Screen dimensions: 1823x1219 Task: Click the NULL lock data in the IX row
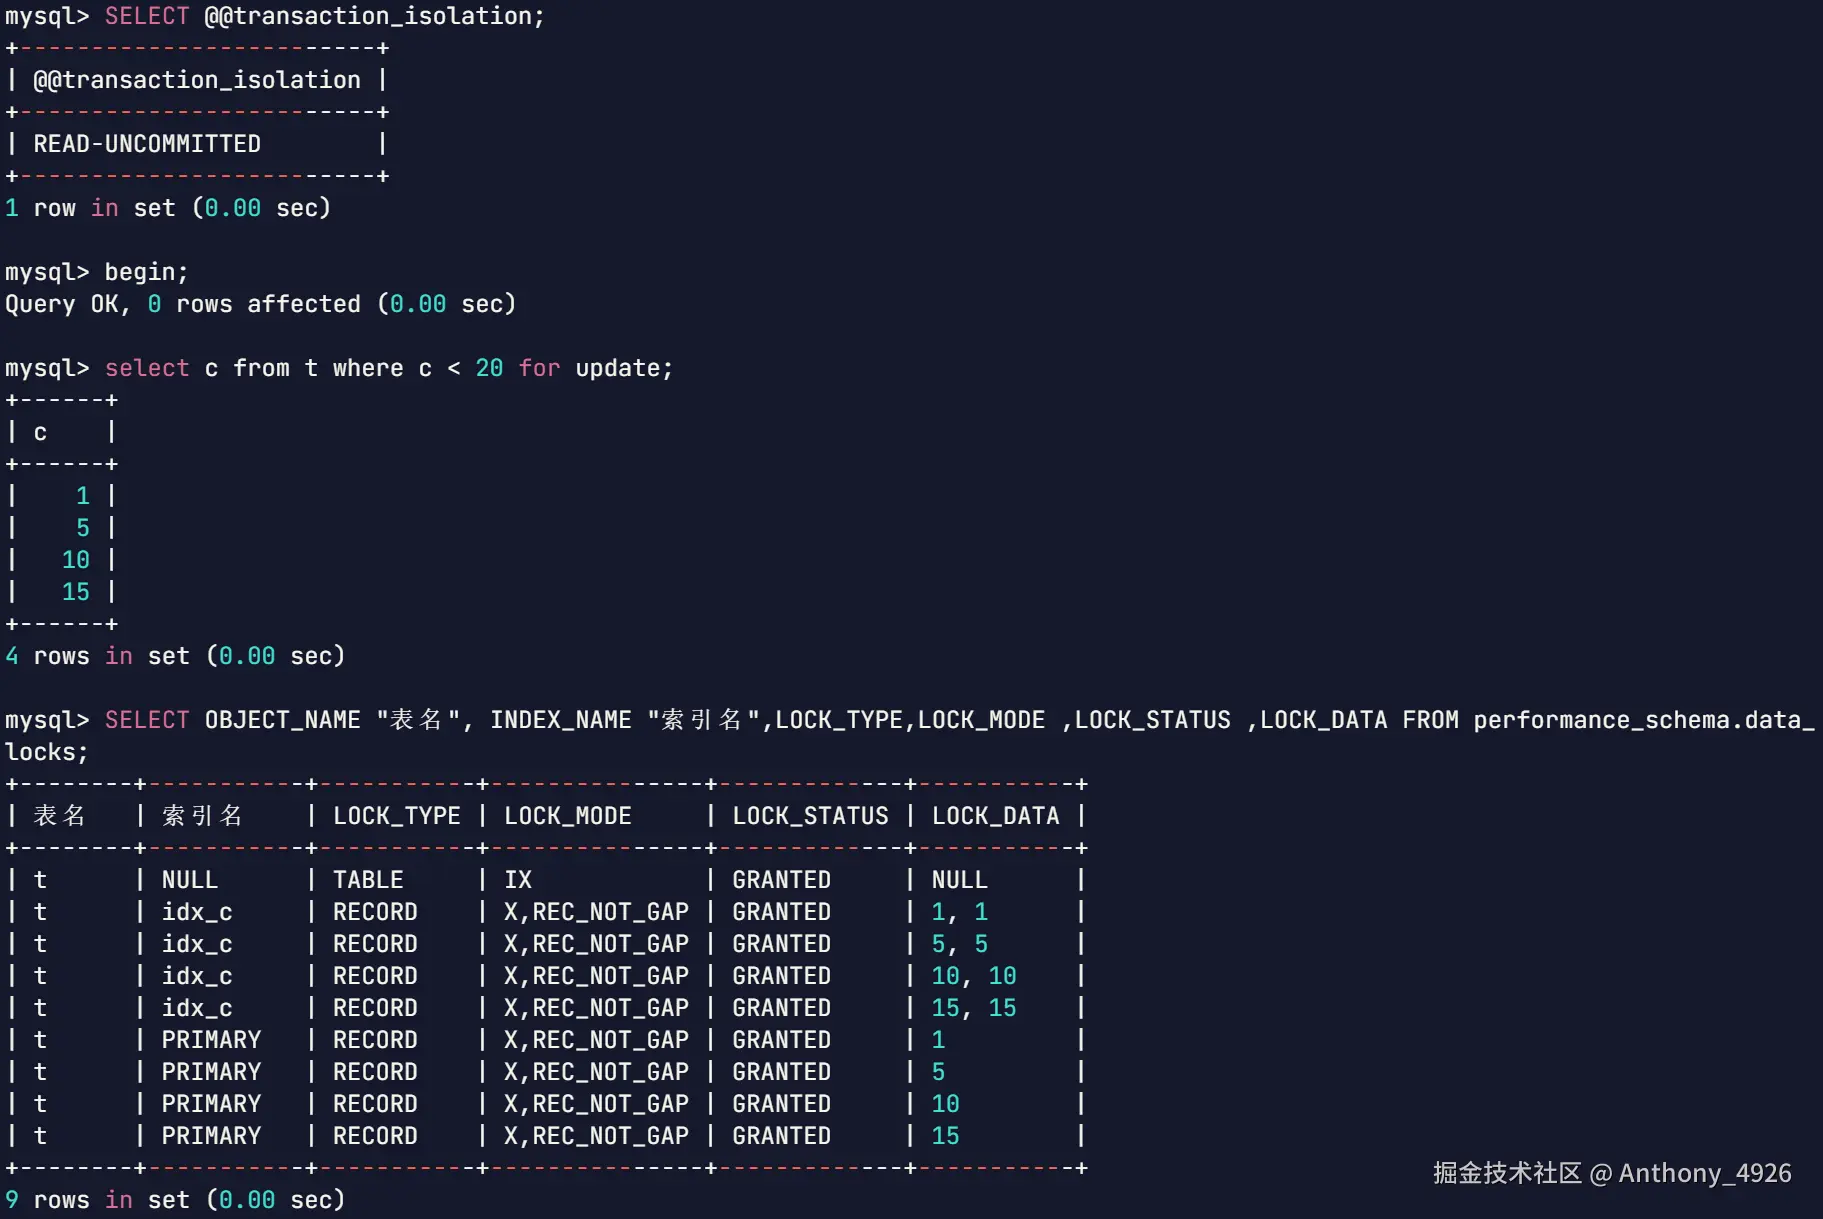click(x=960, y=880)
